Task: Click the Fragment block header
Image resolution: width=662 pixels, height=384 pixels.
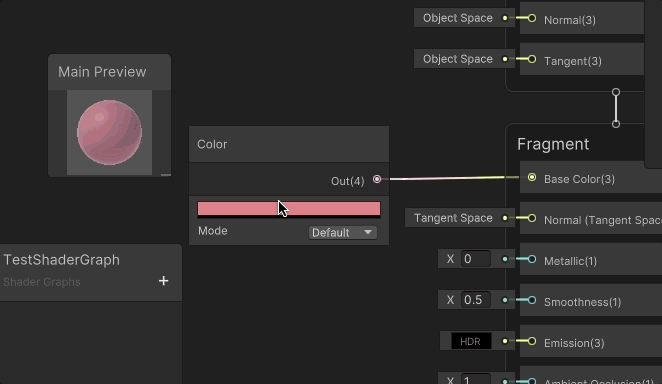Action: [x=553, y=144]
